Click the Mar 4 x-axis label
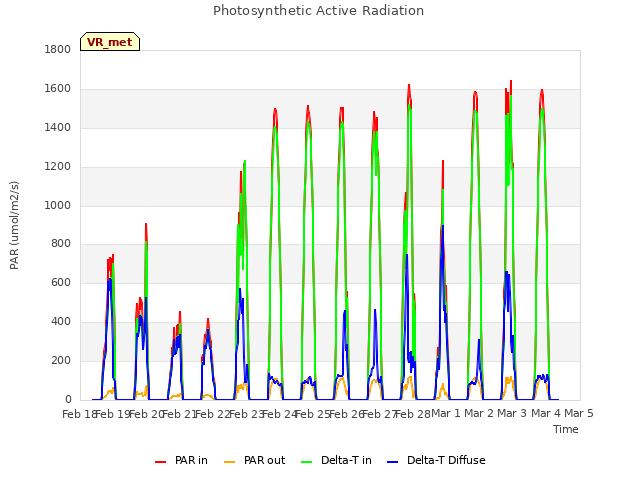The height and width of the screenshot is (480, 640). point(546,413)
